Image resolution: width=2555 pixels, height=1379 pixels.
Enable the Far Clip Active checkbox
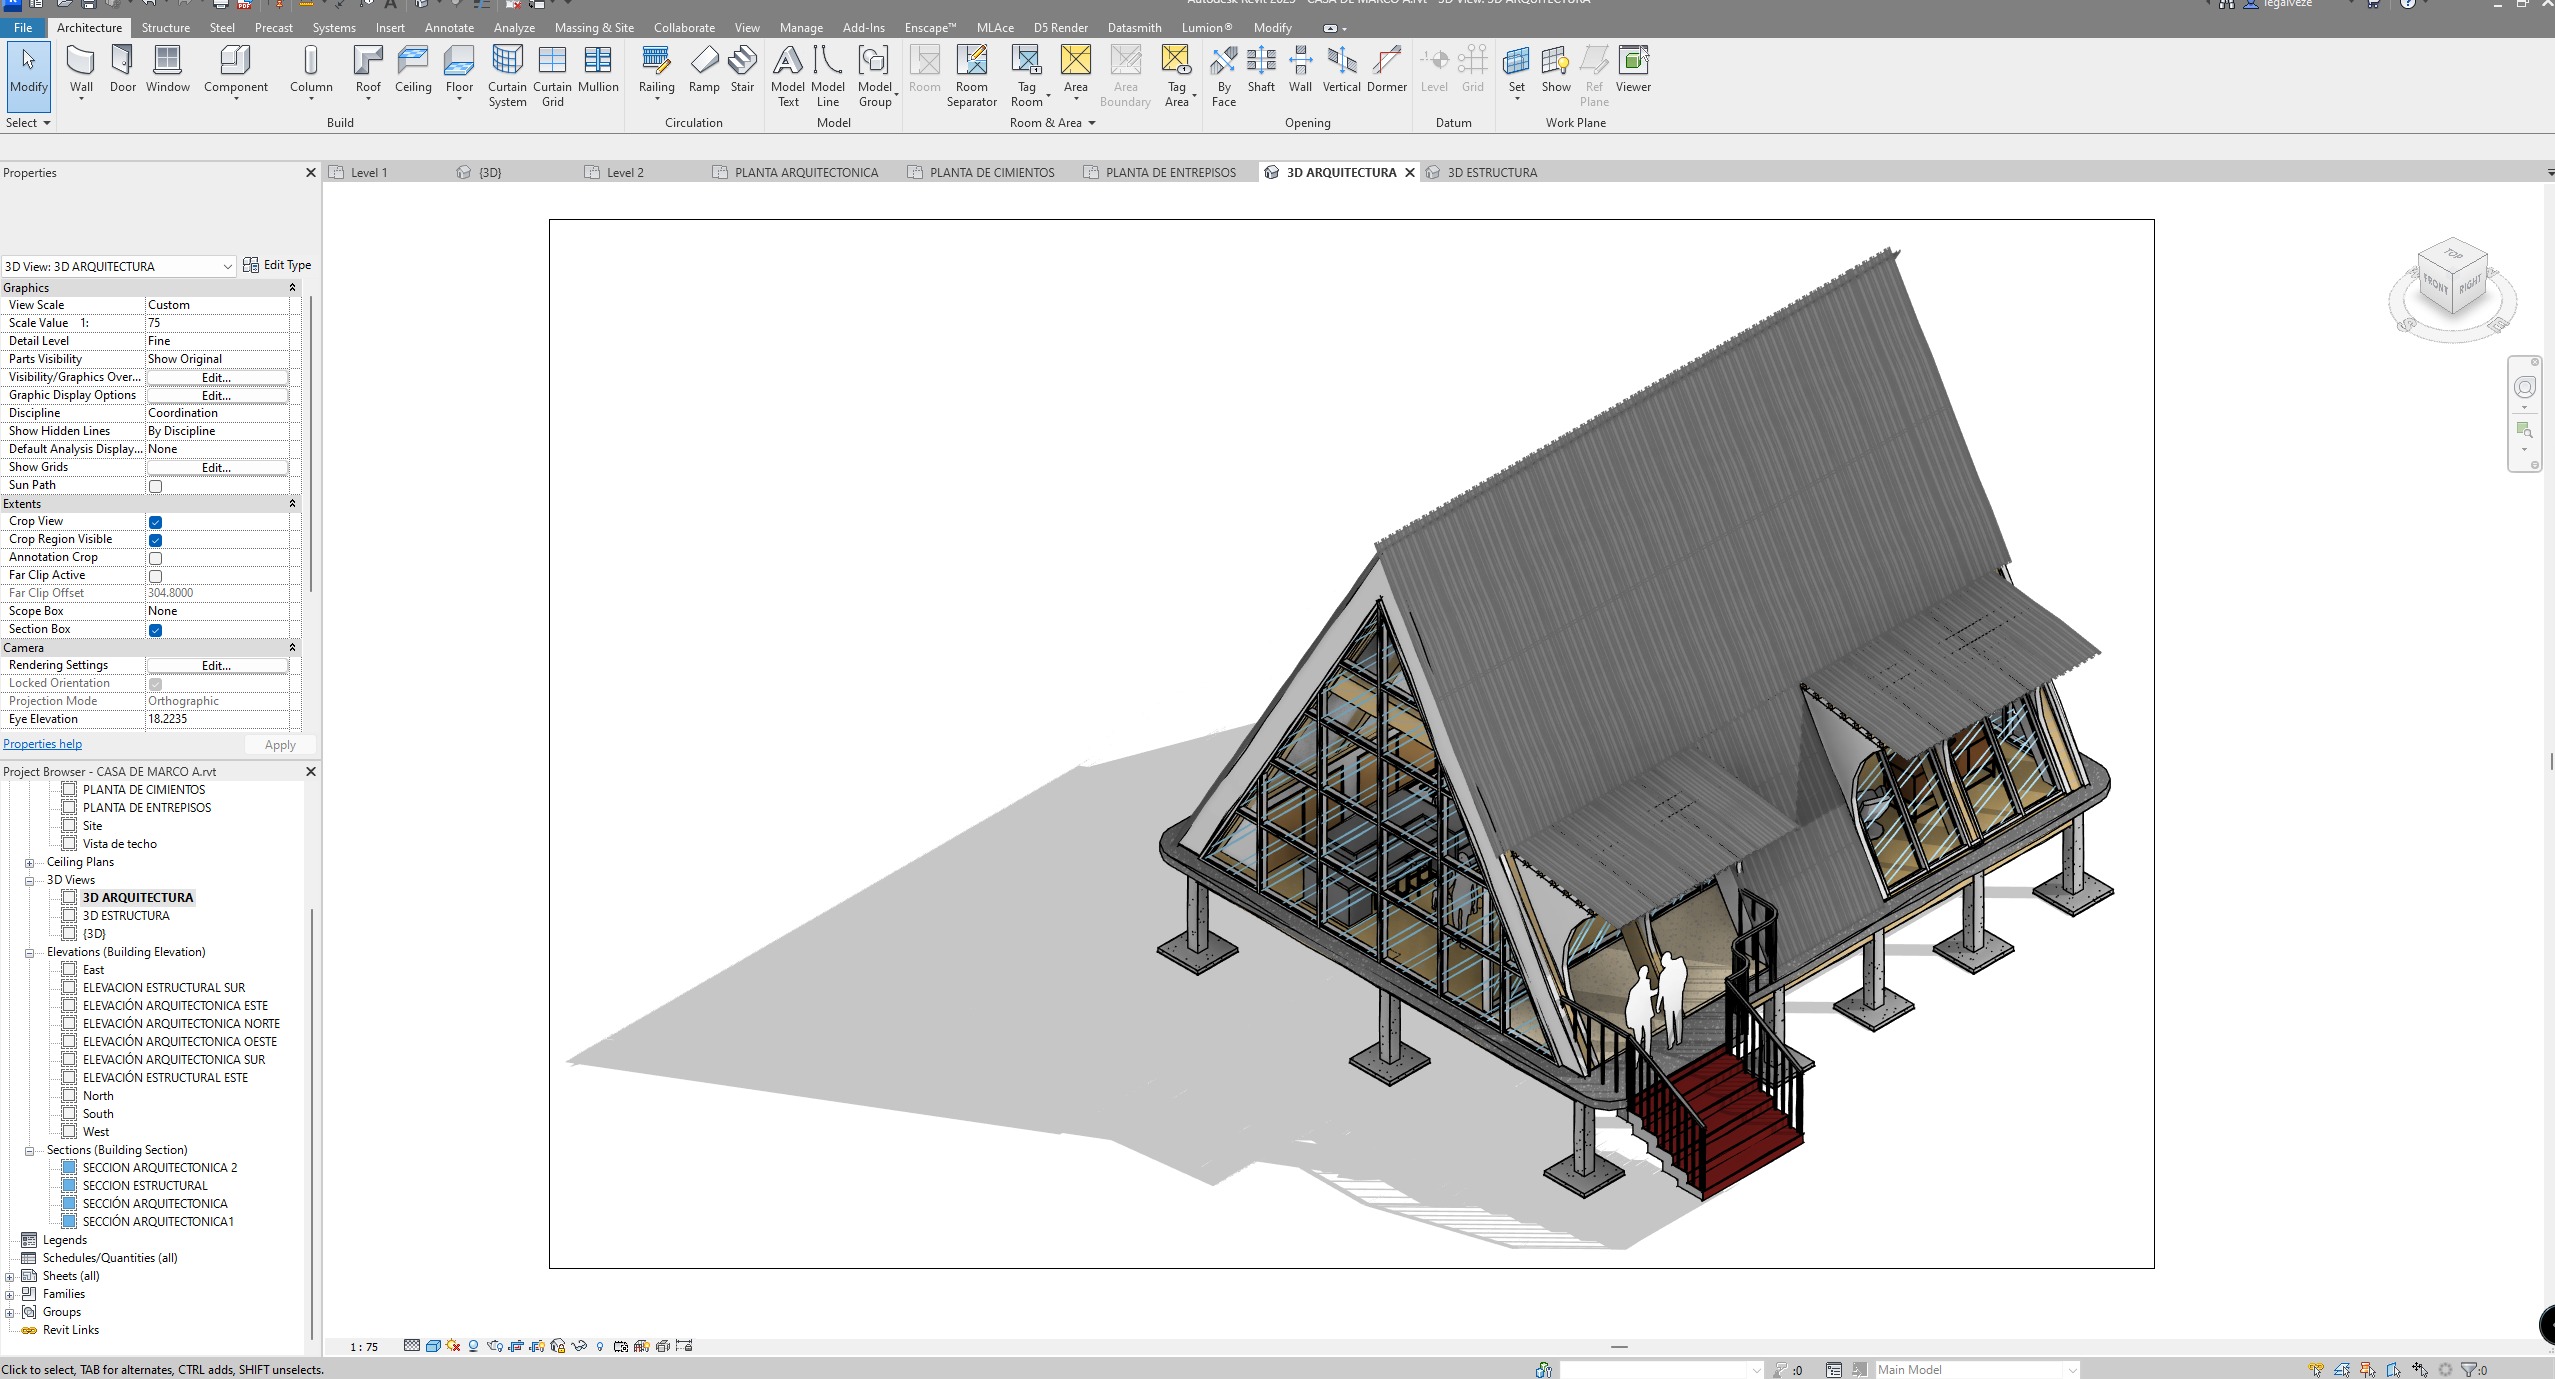pos(155,576)
